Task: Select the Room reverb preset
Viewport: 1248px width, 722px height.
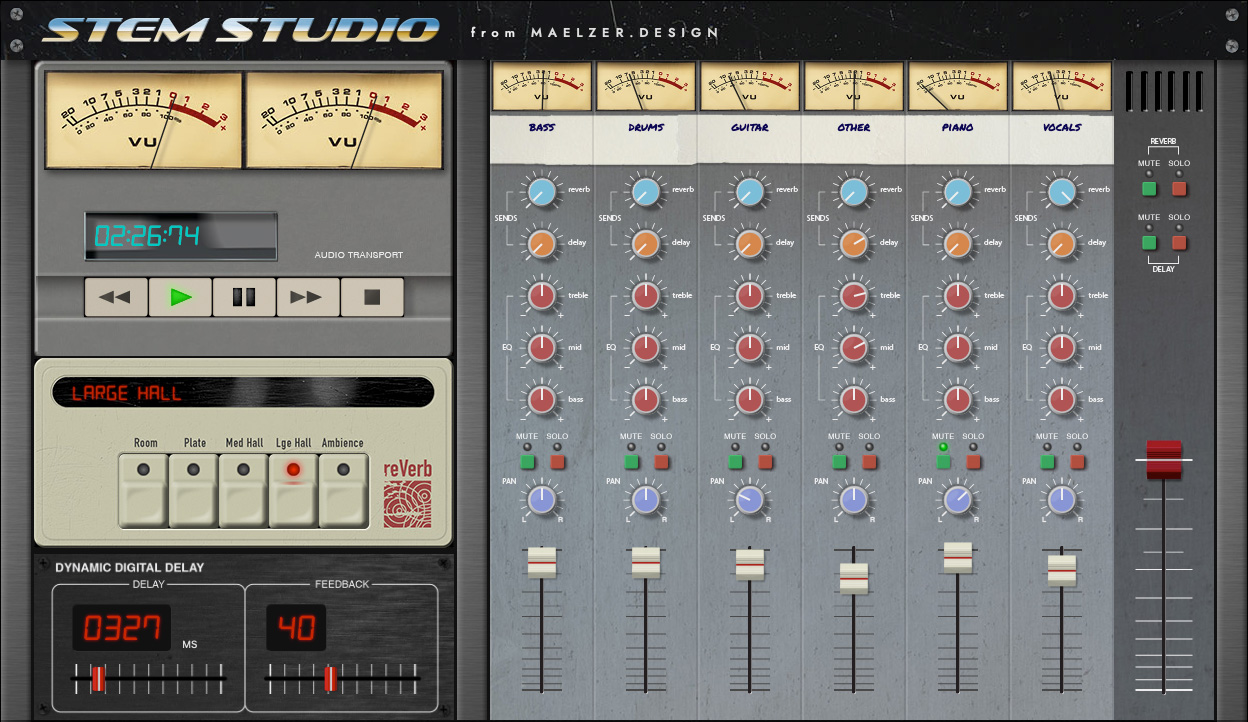Action: point(142,492)
